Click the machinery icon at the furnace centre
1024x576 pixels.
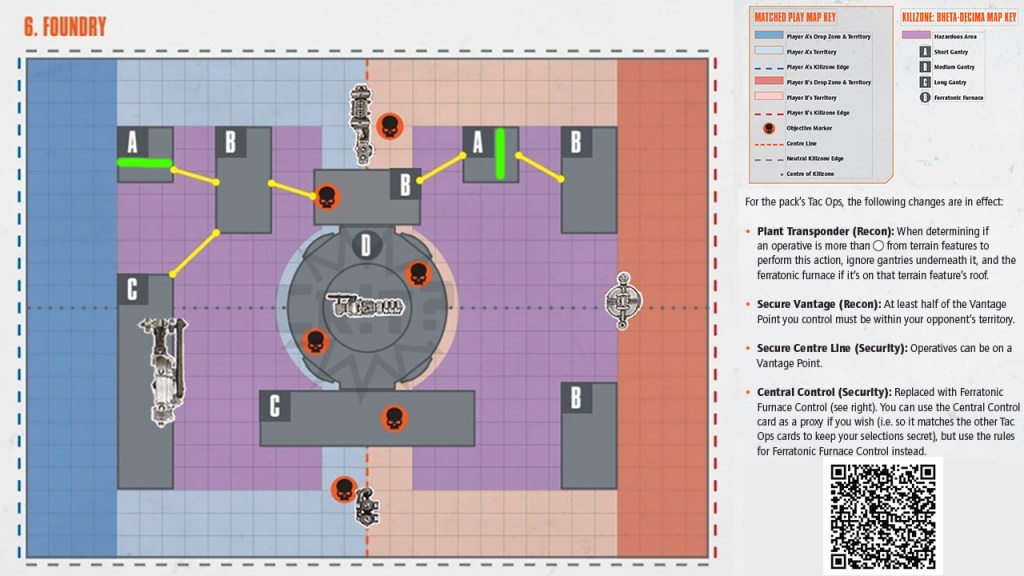point(366,305)
